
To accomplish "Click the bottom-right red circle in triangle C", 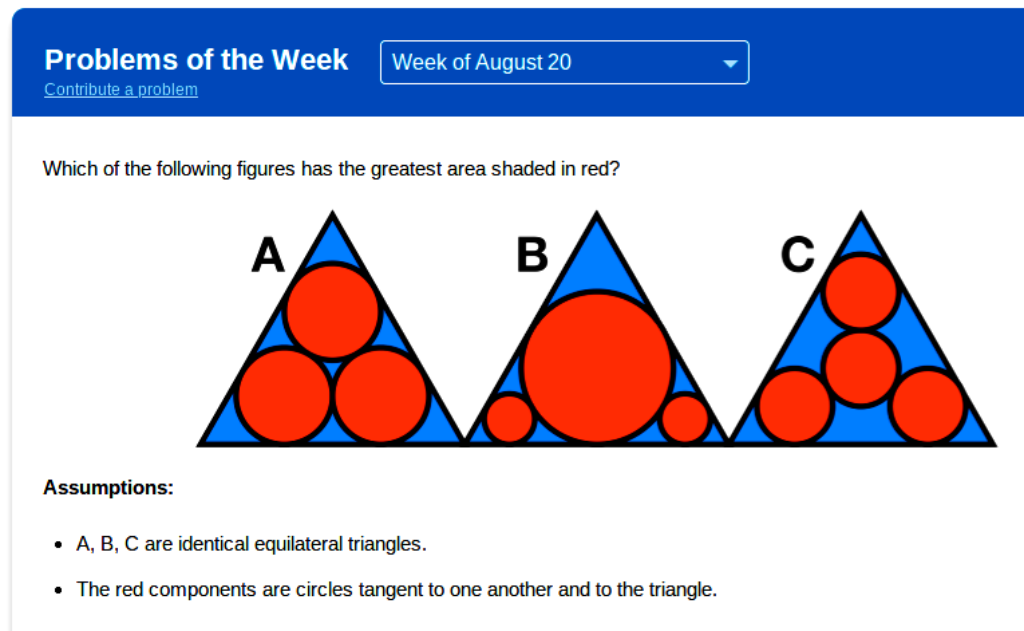I will coord(927,406).
